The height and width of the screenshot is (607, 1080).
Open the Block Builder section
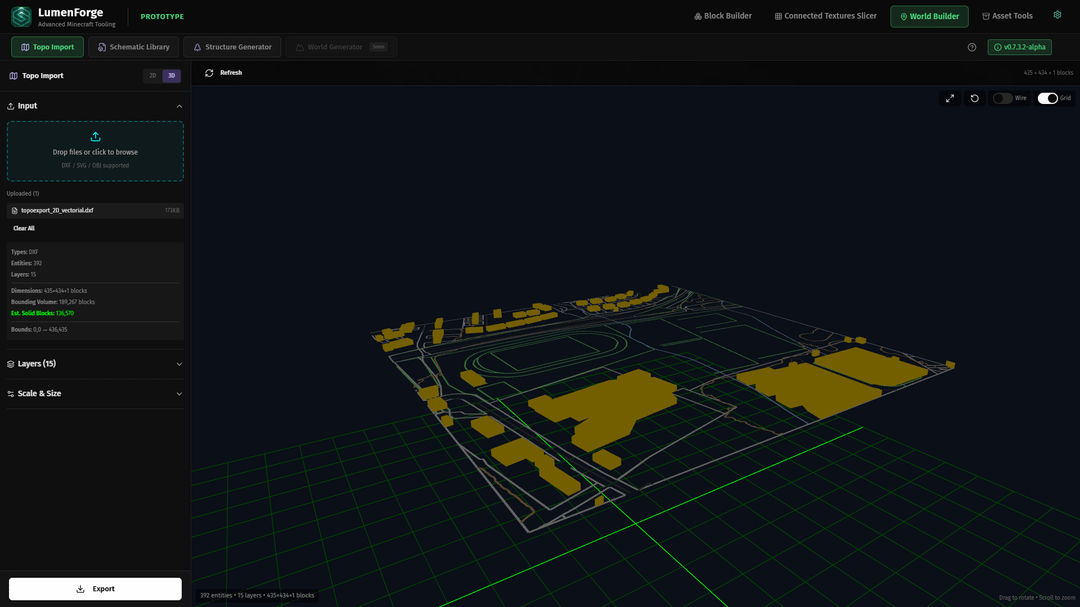(723, 16)
